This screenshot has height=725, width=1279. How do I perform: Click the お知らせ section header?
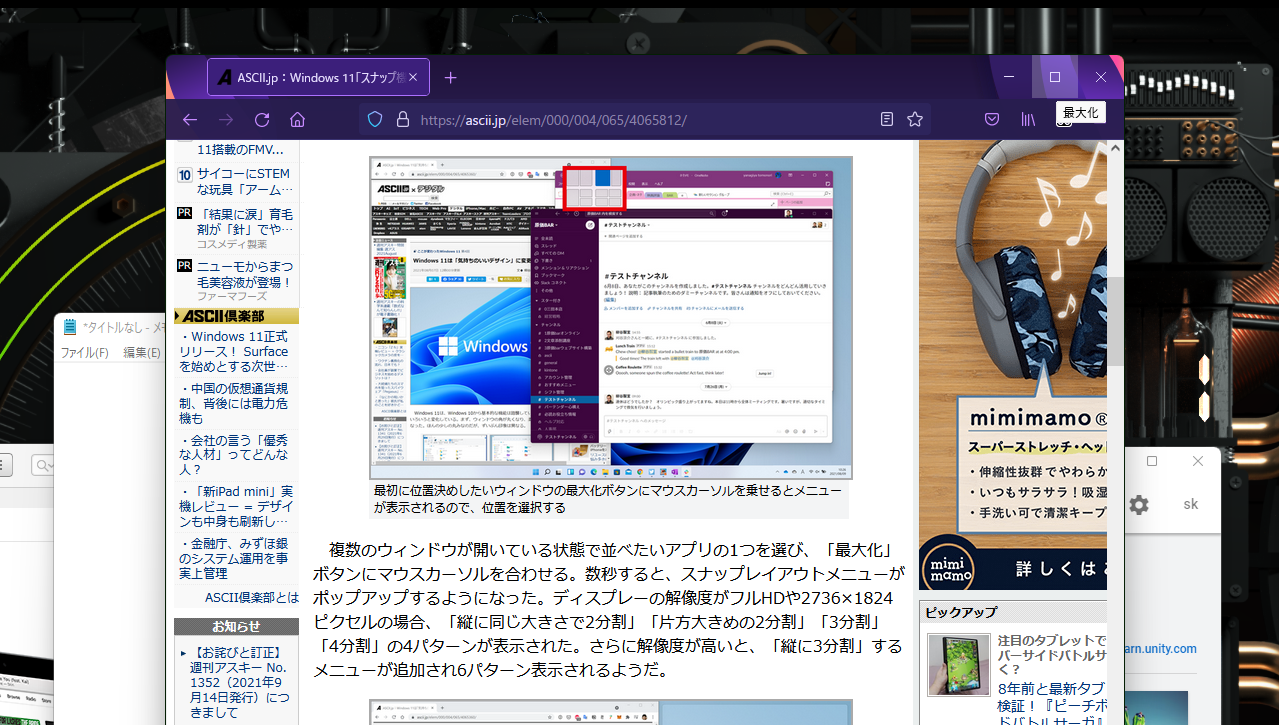(x=237, y=626)
